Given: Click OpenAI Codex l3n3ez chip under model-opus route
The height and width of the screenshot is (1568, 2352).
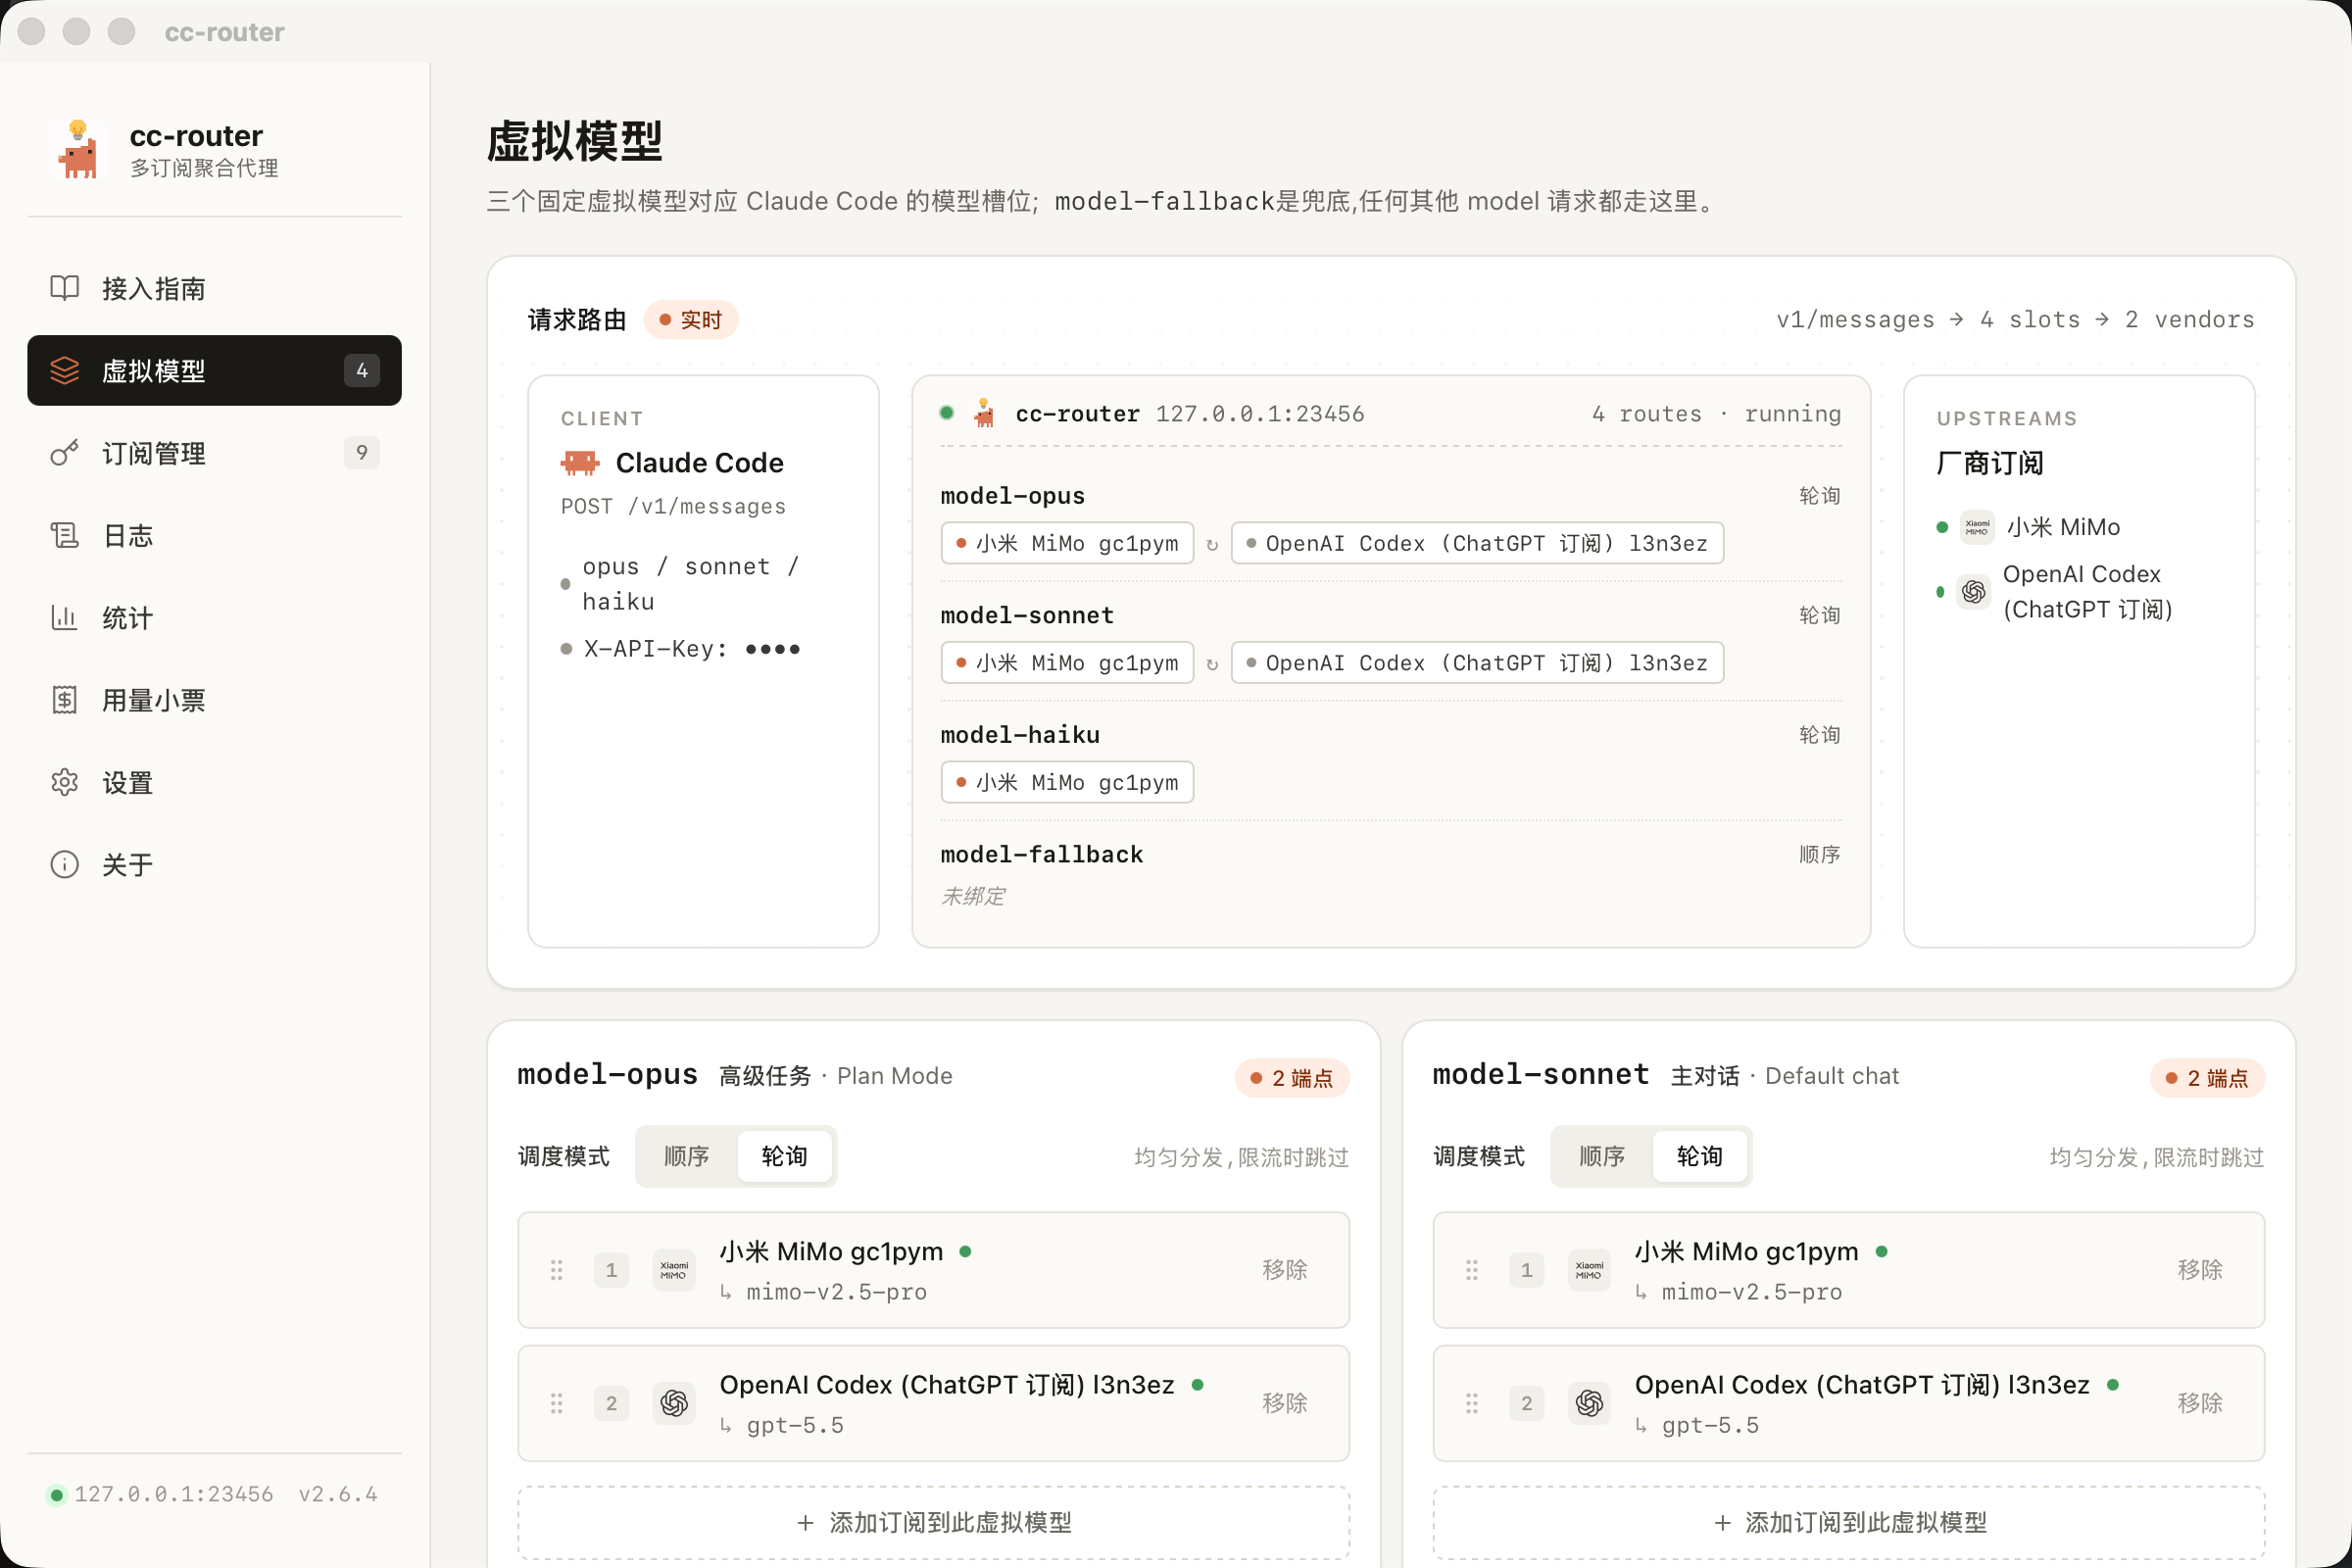Looking at the screenshot, I should pyautogui.click(x=1477, y=543).
